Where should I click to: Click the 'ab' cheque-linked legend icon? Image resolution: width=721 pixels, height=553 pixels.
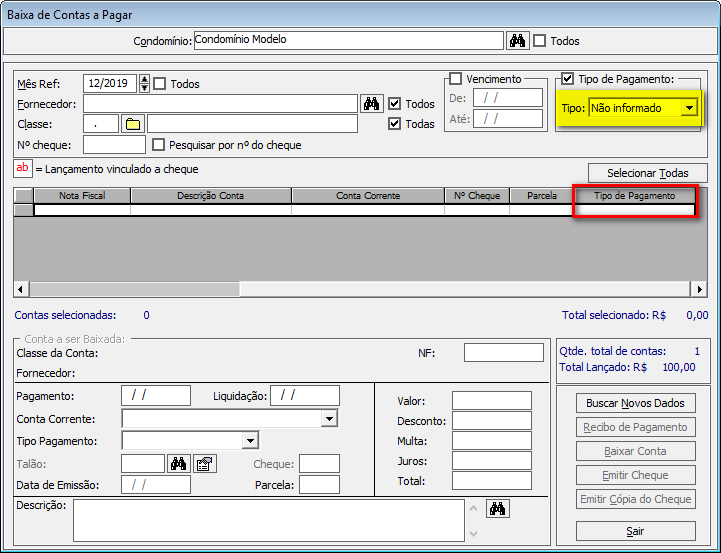click(23, 169)
